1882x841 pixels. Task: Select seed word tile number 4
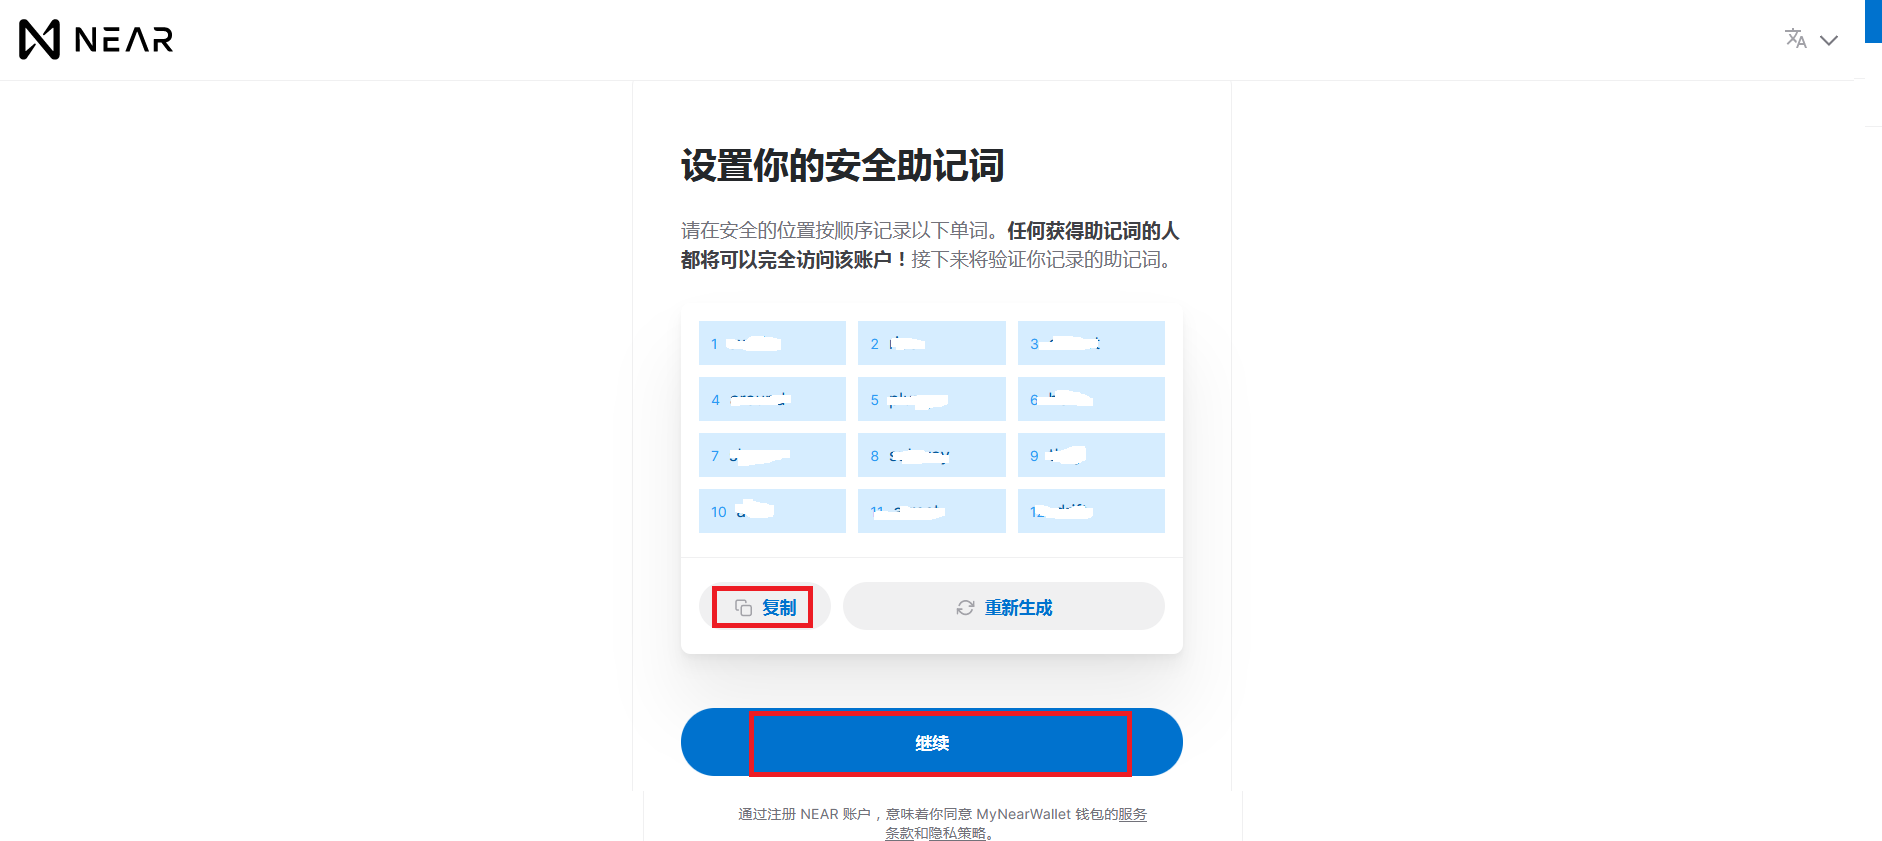coord(772,399)
